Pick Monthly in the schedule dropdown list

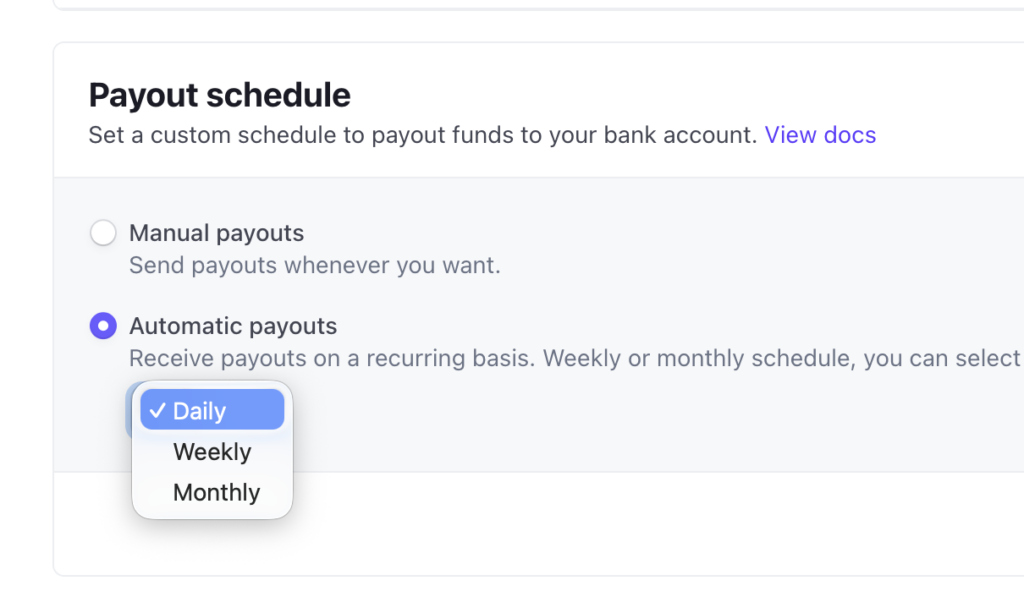pyautogui.click(x=216, y=493)
